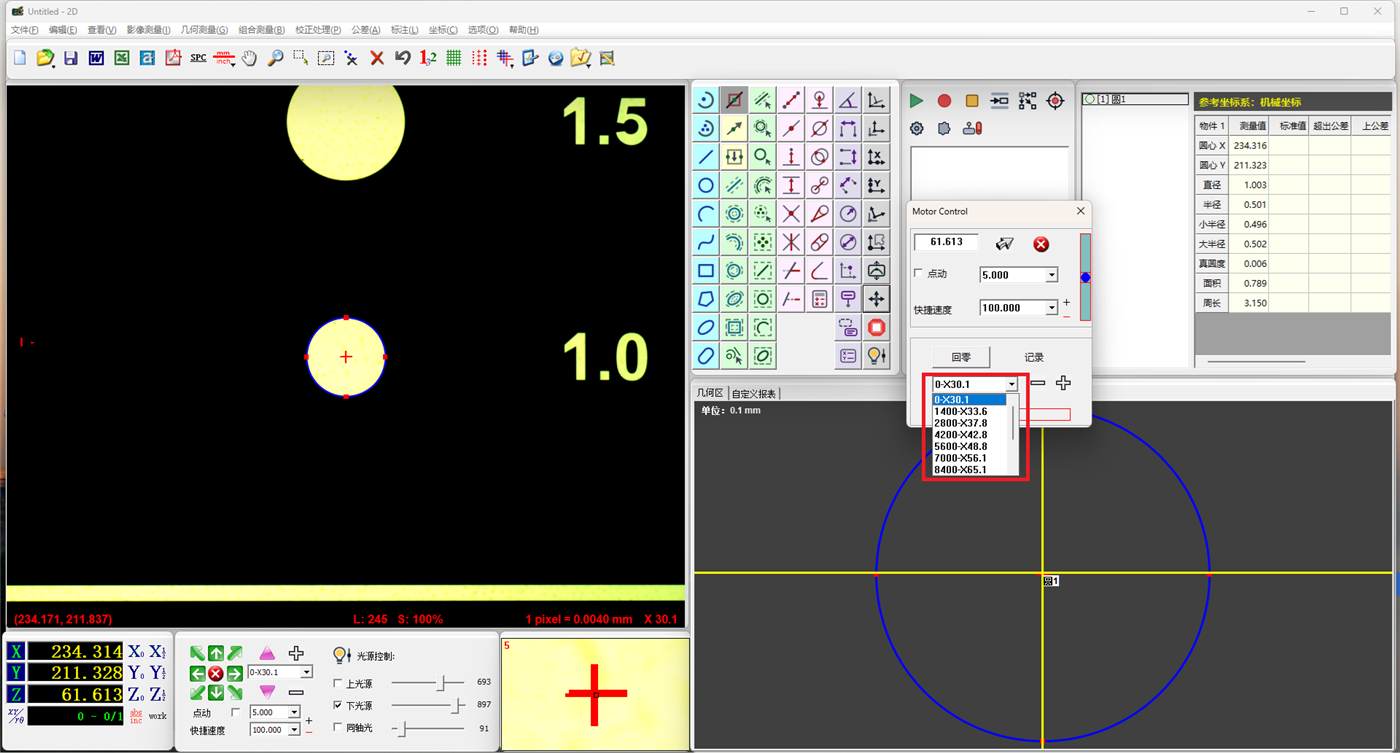
Task: Adjust the 上光源 brightness slider
Action: (440, 684)
